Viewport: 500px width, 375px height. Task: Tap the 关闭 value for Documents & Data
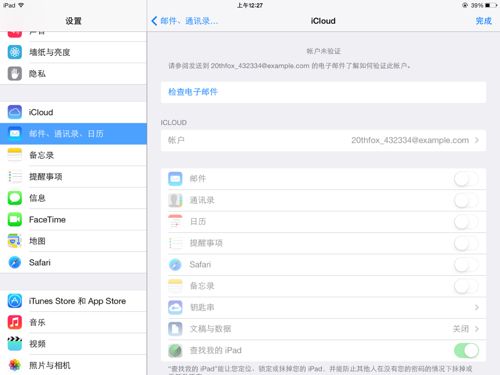pos(461,329)
